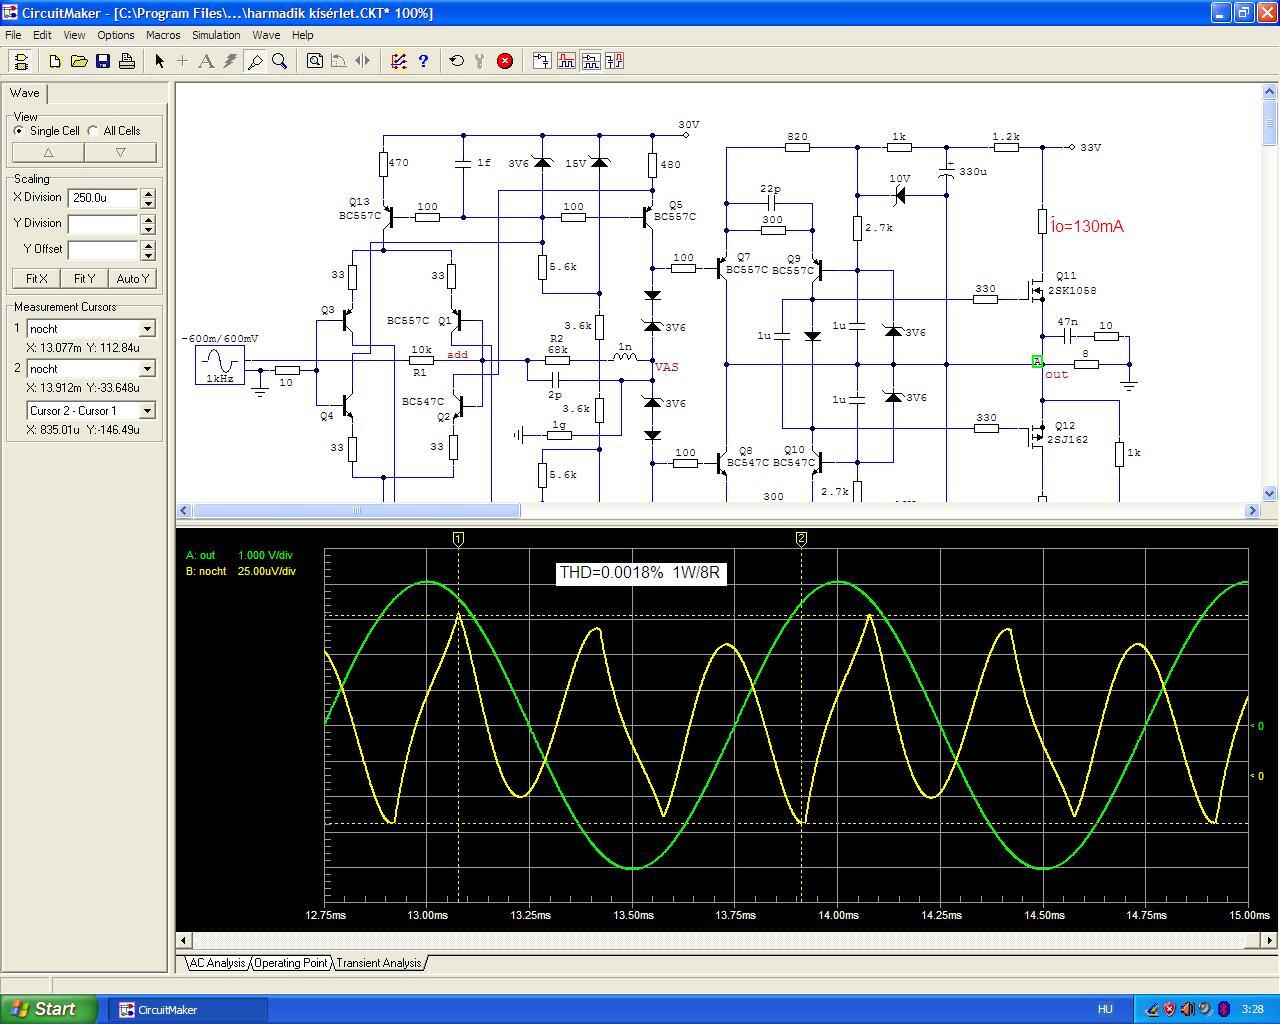Select the All Cells radio button

(x=93, y=131)
